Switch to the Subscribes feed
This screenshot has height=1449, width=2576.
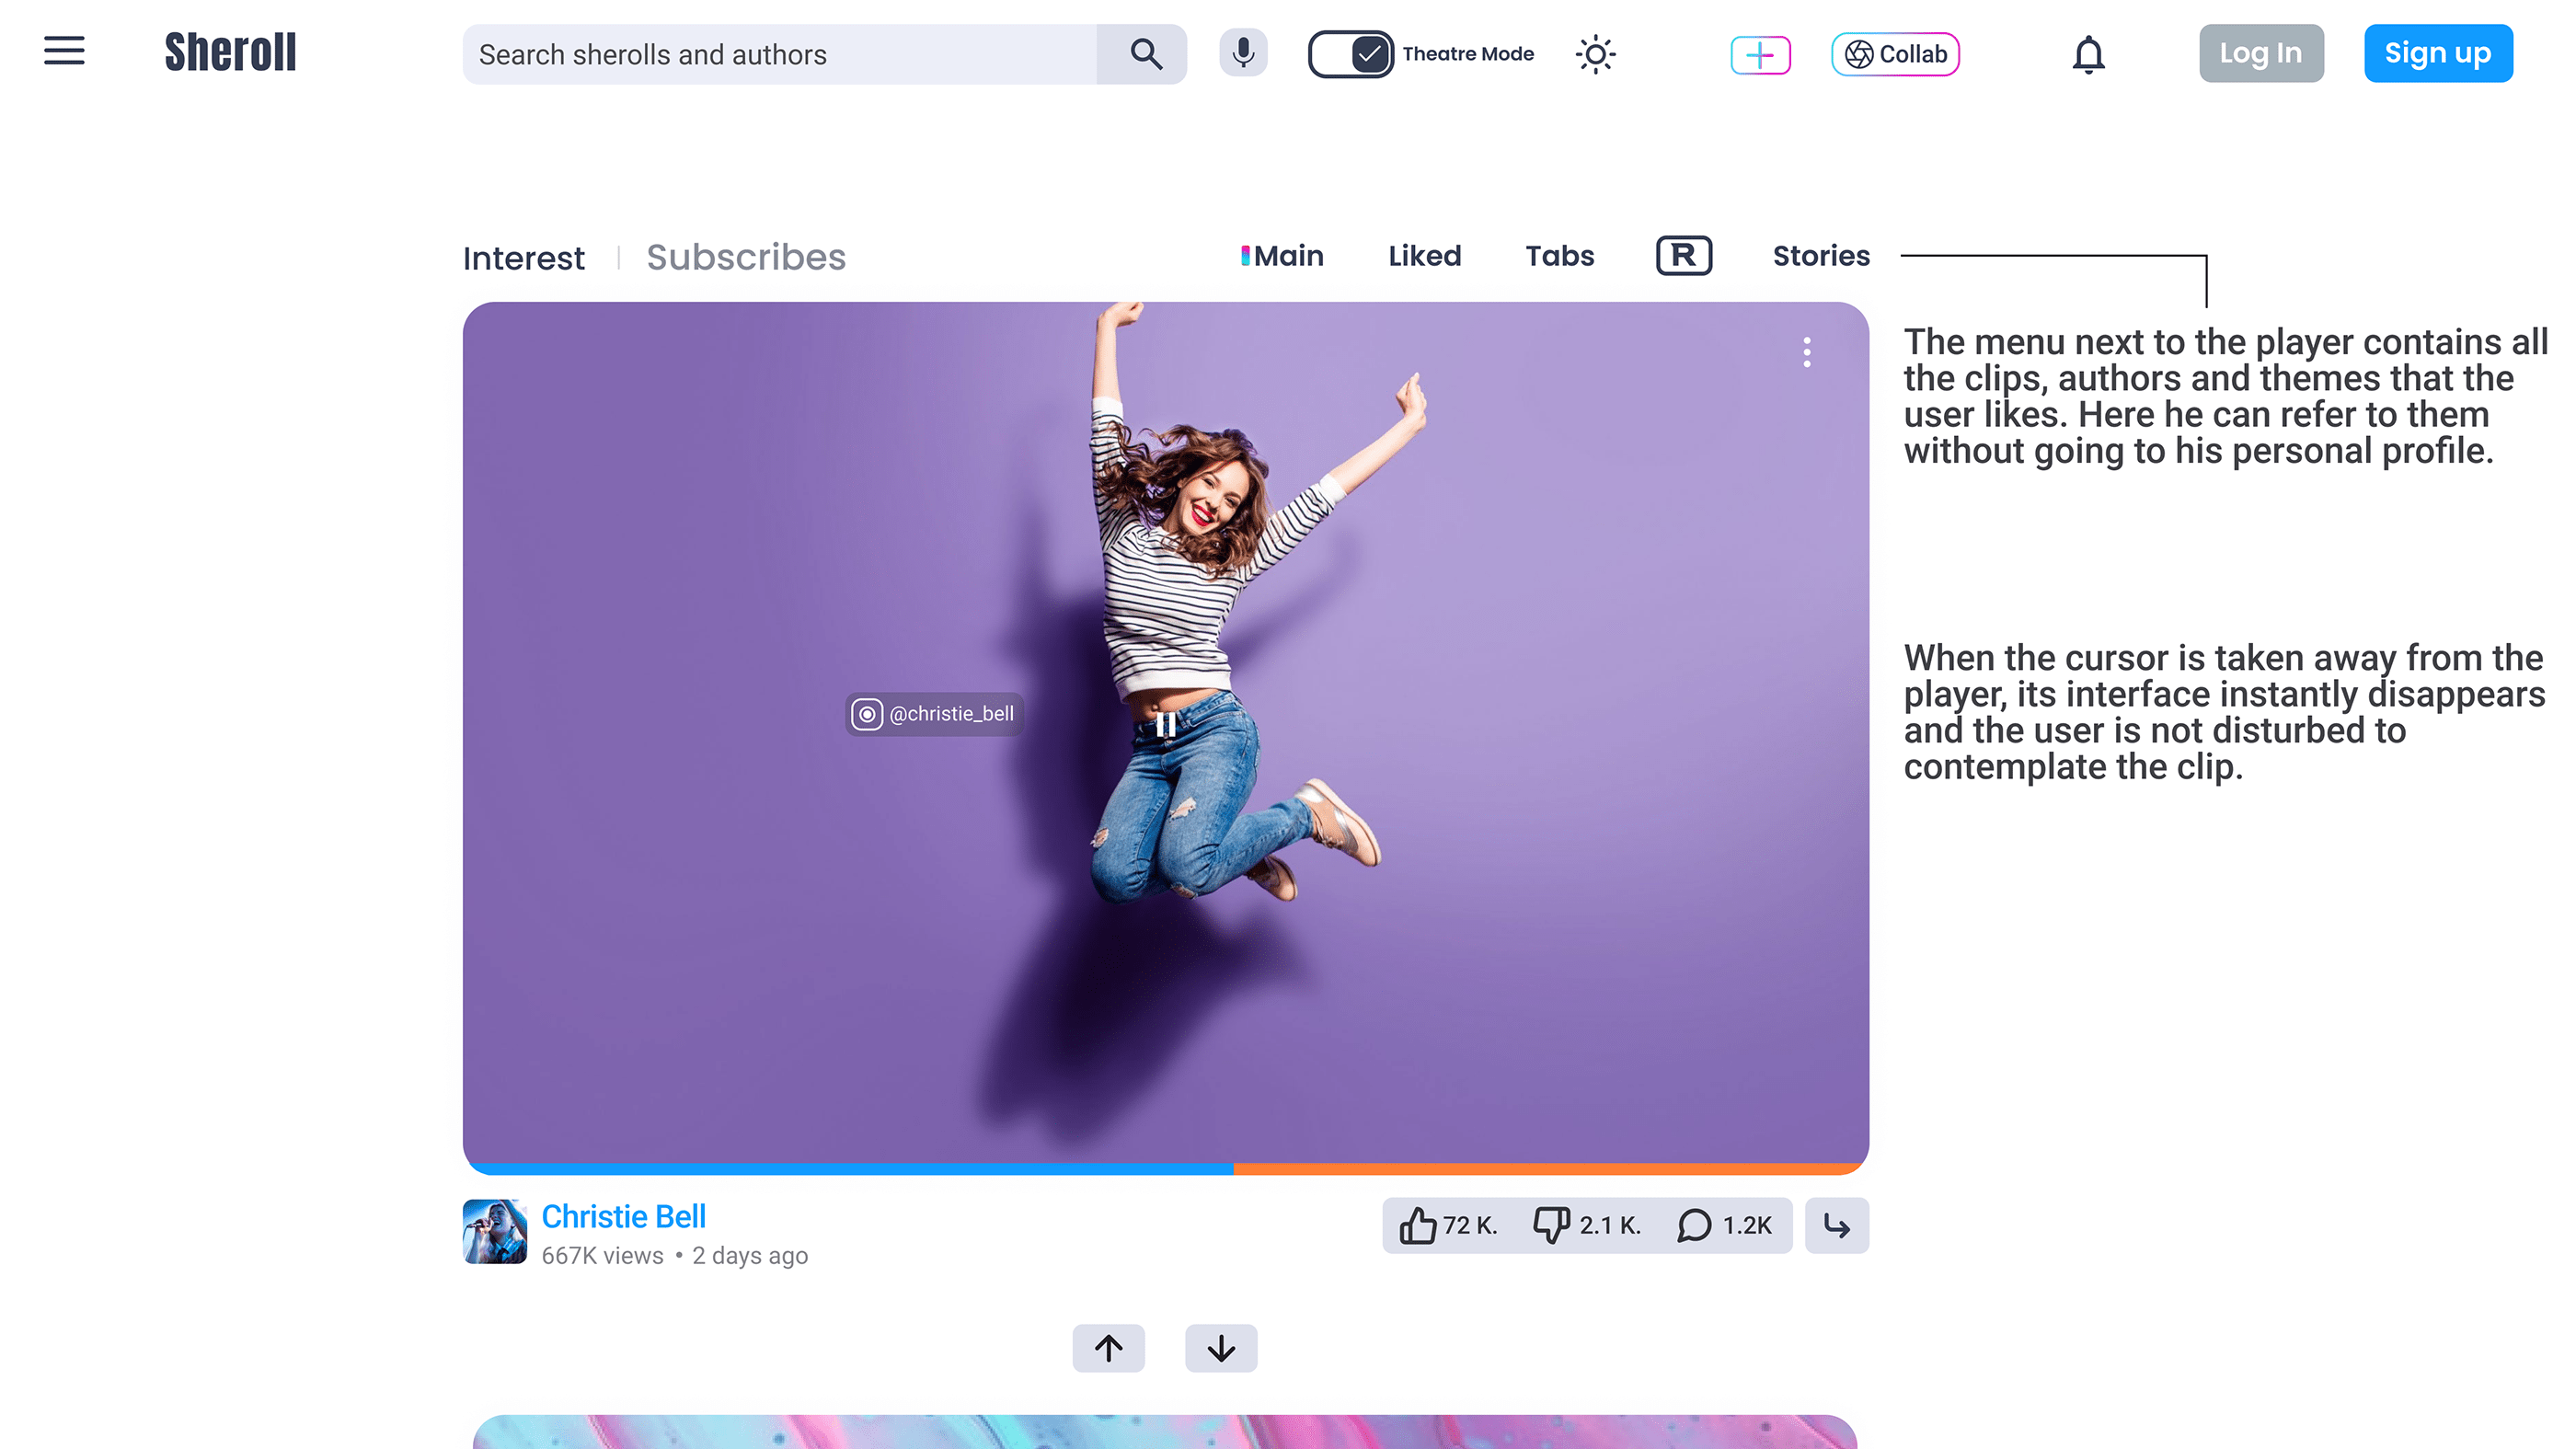pos(745,257)
